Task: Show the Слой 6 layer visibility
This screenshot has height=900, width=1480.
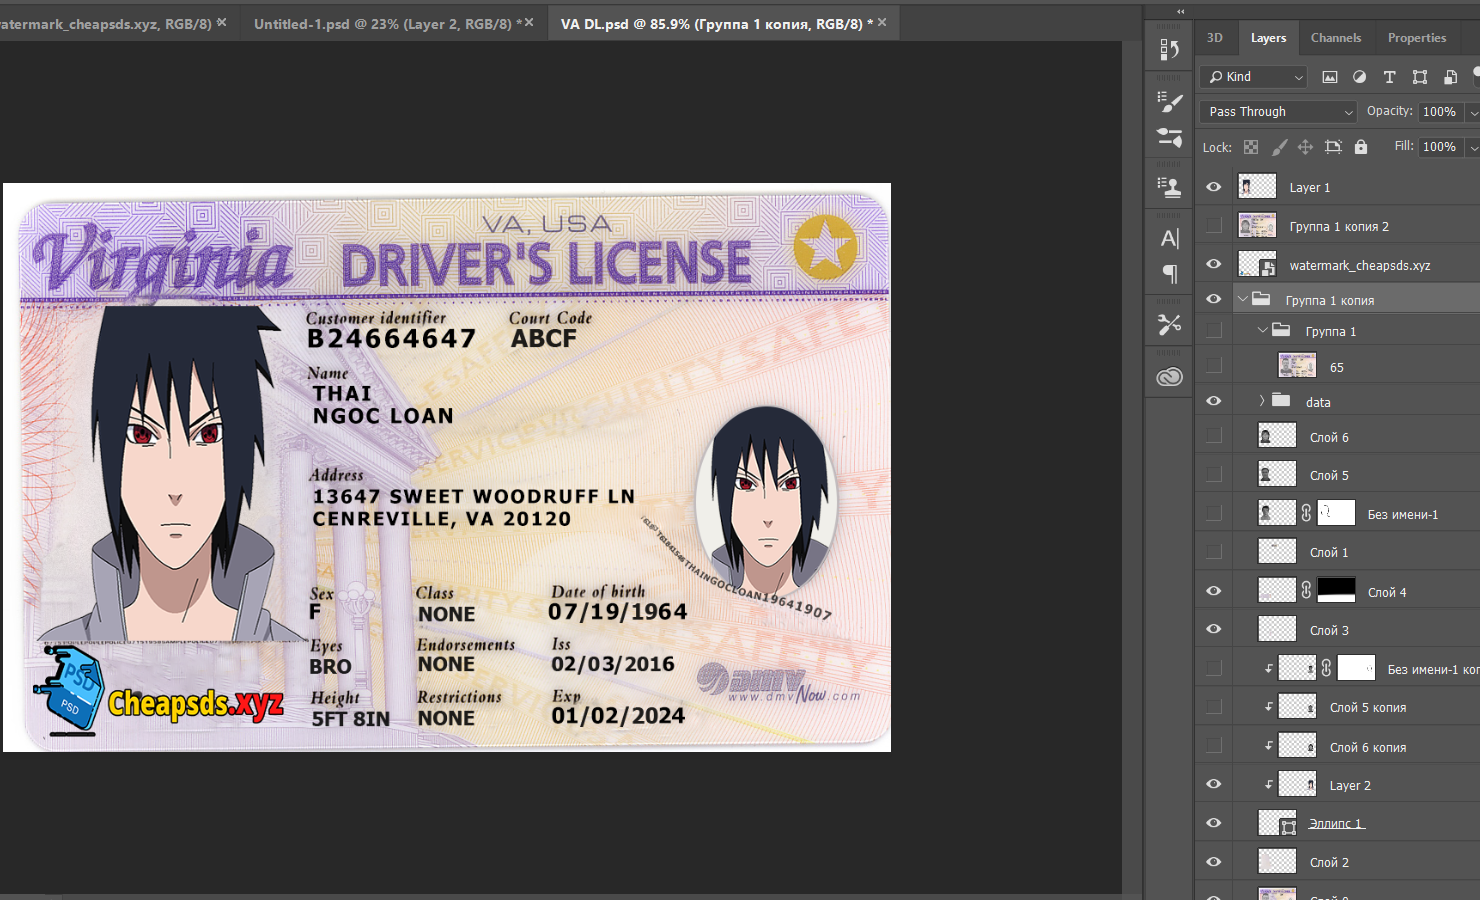Action: (1213, 436)
